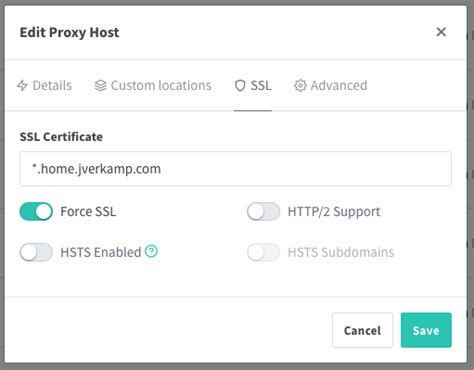Click the lightning bolt Details icon

click(x=22, y=86)
